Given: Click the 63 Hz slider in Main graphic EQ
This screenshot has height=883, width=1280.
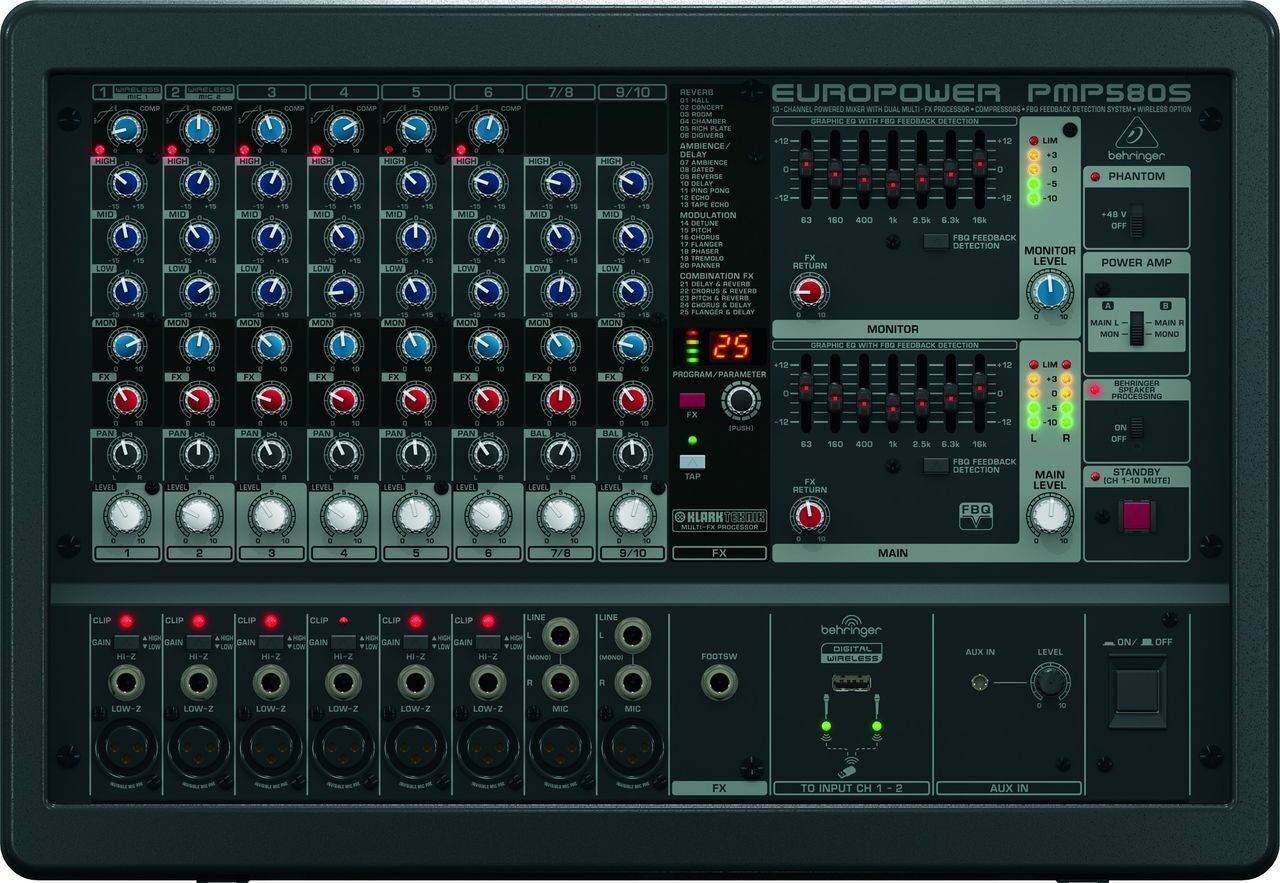Looking at the screenshot, I should click(x=805, y=387).
